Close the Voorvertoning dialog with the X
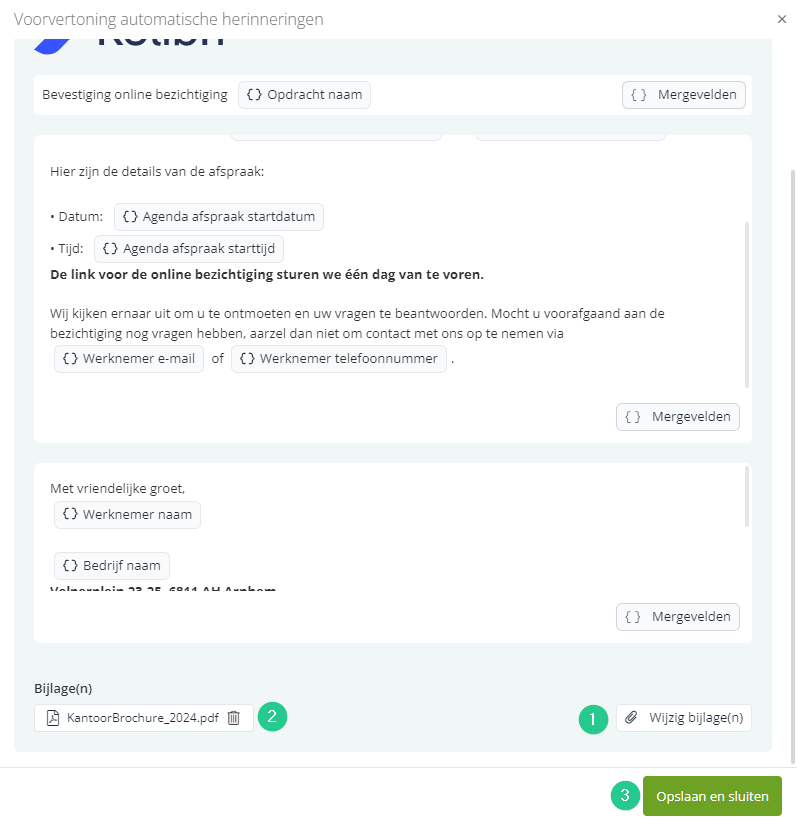The image size is (797, 822). click(x=782, y=19)
